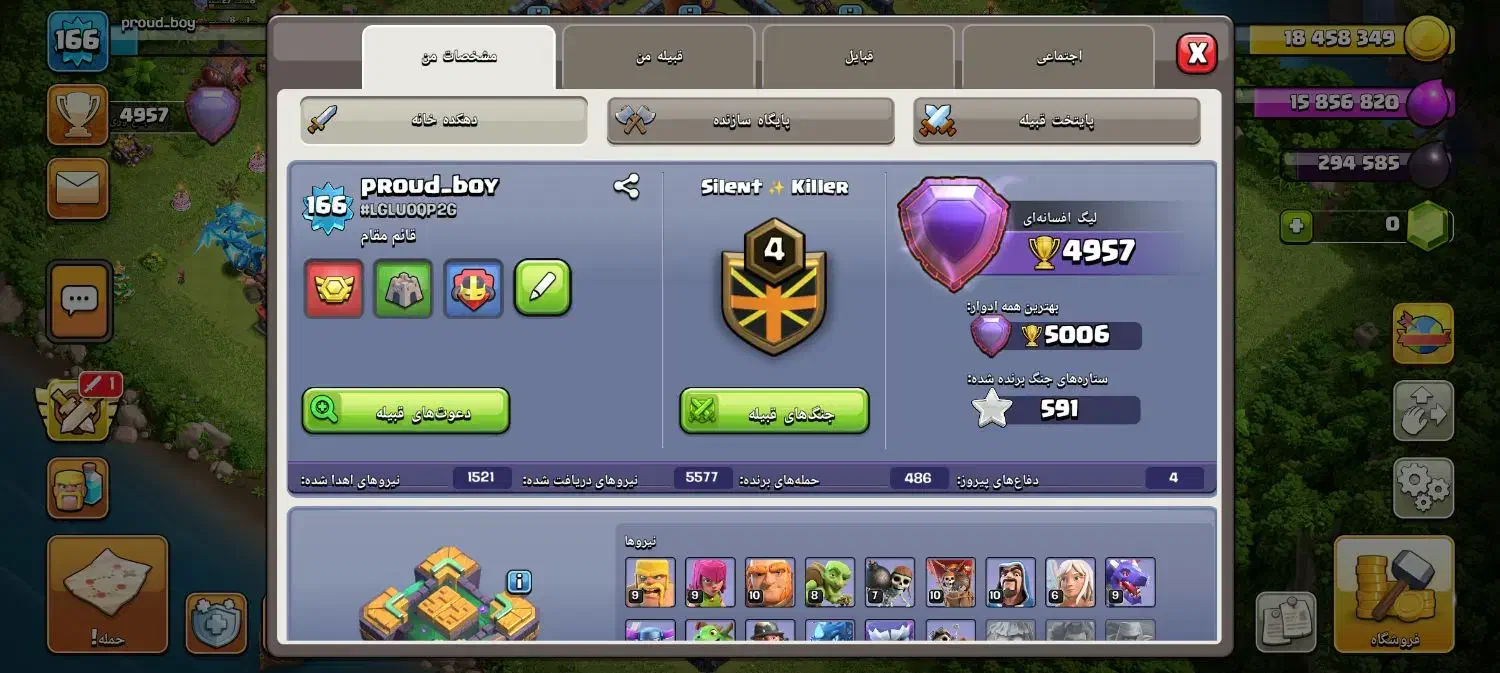Select the پایگاه سازنده section
Viewport: 1500px width, 673px height.
[750, 120]
